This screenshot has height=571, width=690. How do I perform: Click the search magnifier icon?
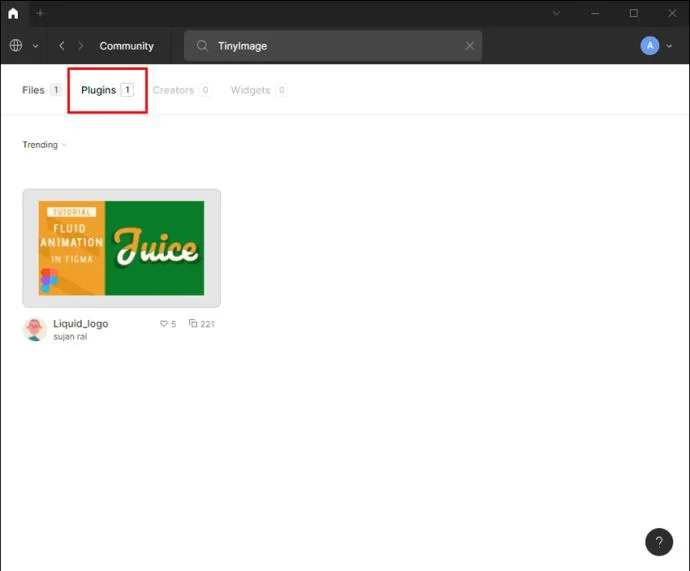(x=202, y=46)
